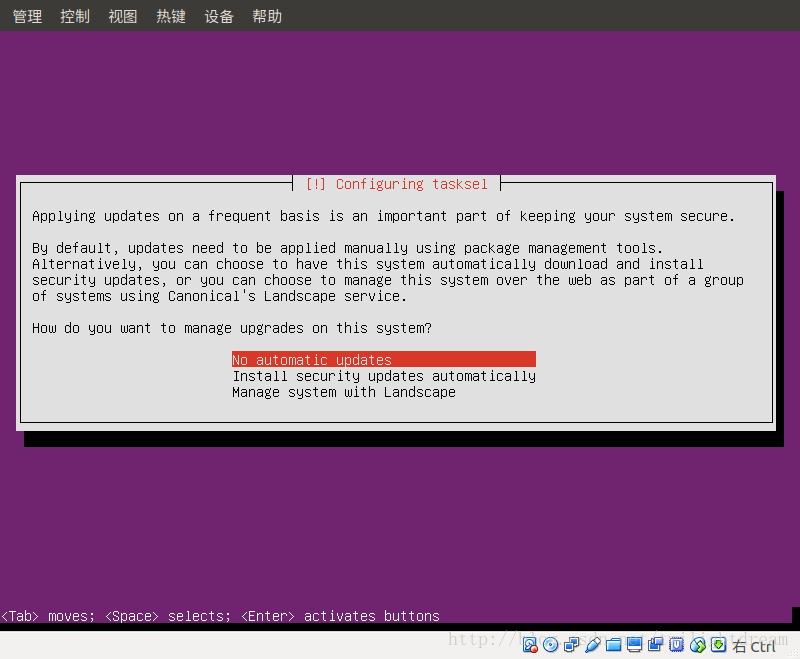Click the optical drive status icon

(x=550, y=645)
